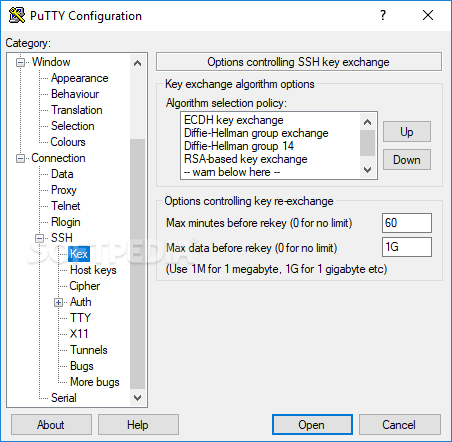Open the Rlogin category
452x442 pixels.
[x=66, y=222]
